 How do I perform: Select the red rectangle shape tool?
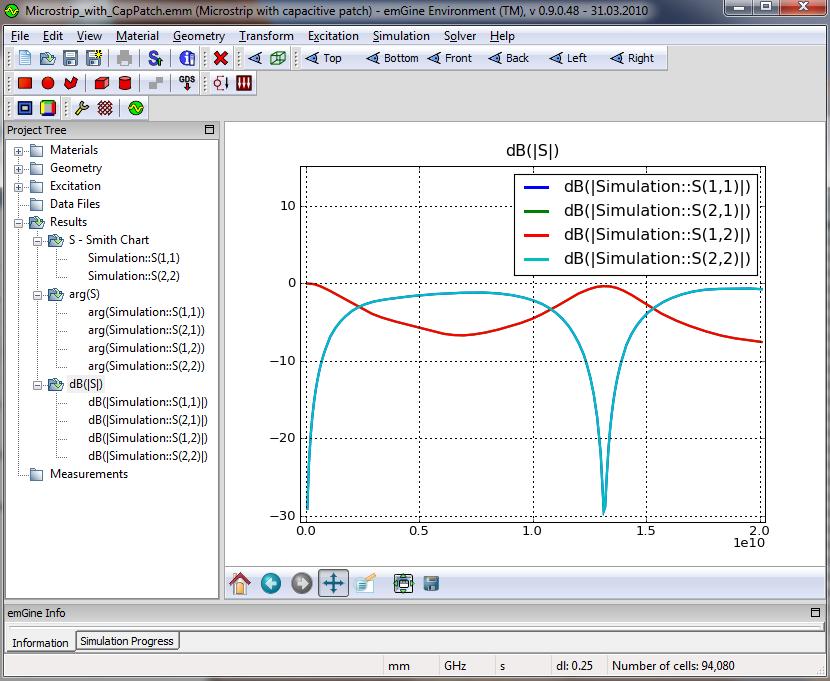tap(25, 84)
